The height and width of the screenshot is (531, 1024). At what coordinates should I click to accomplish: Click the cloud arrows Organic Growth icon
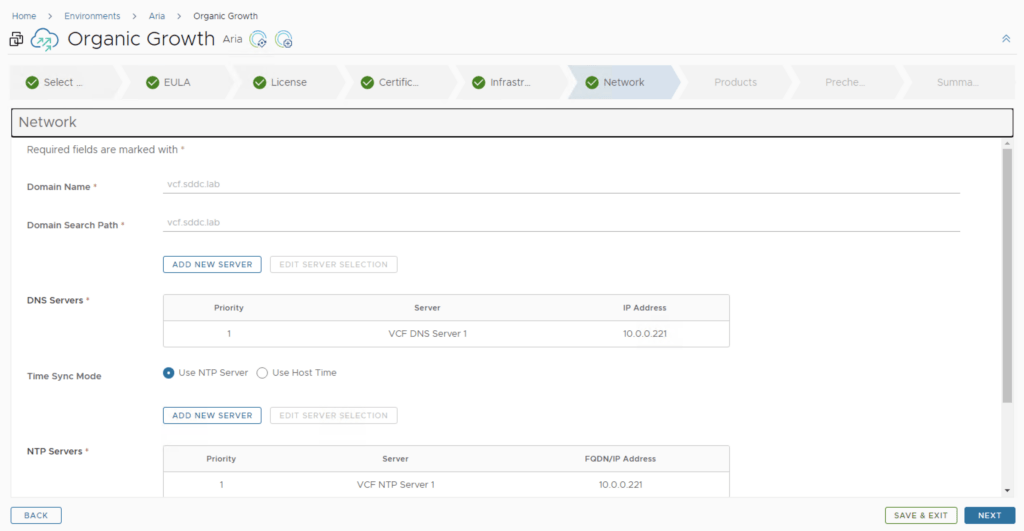click(45, 40)
